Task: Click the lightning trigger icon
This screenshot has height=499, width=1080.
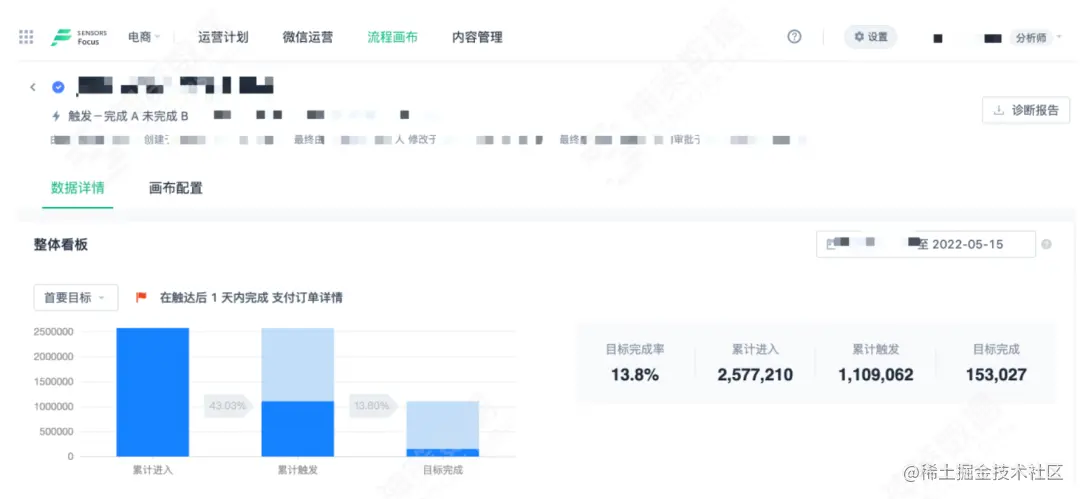Action: pyautogui.click(x=56, y=116)
